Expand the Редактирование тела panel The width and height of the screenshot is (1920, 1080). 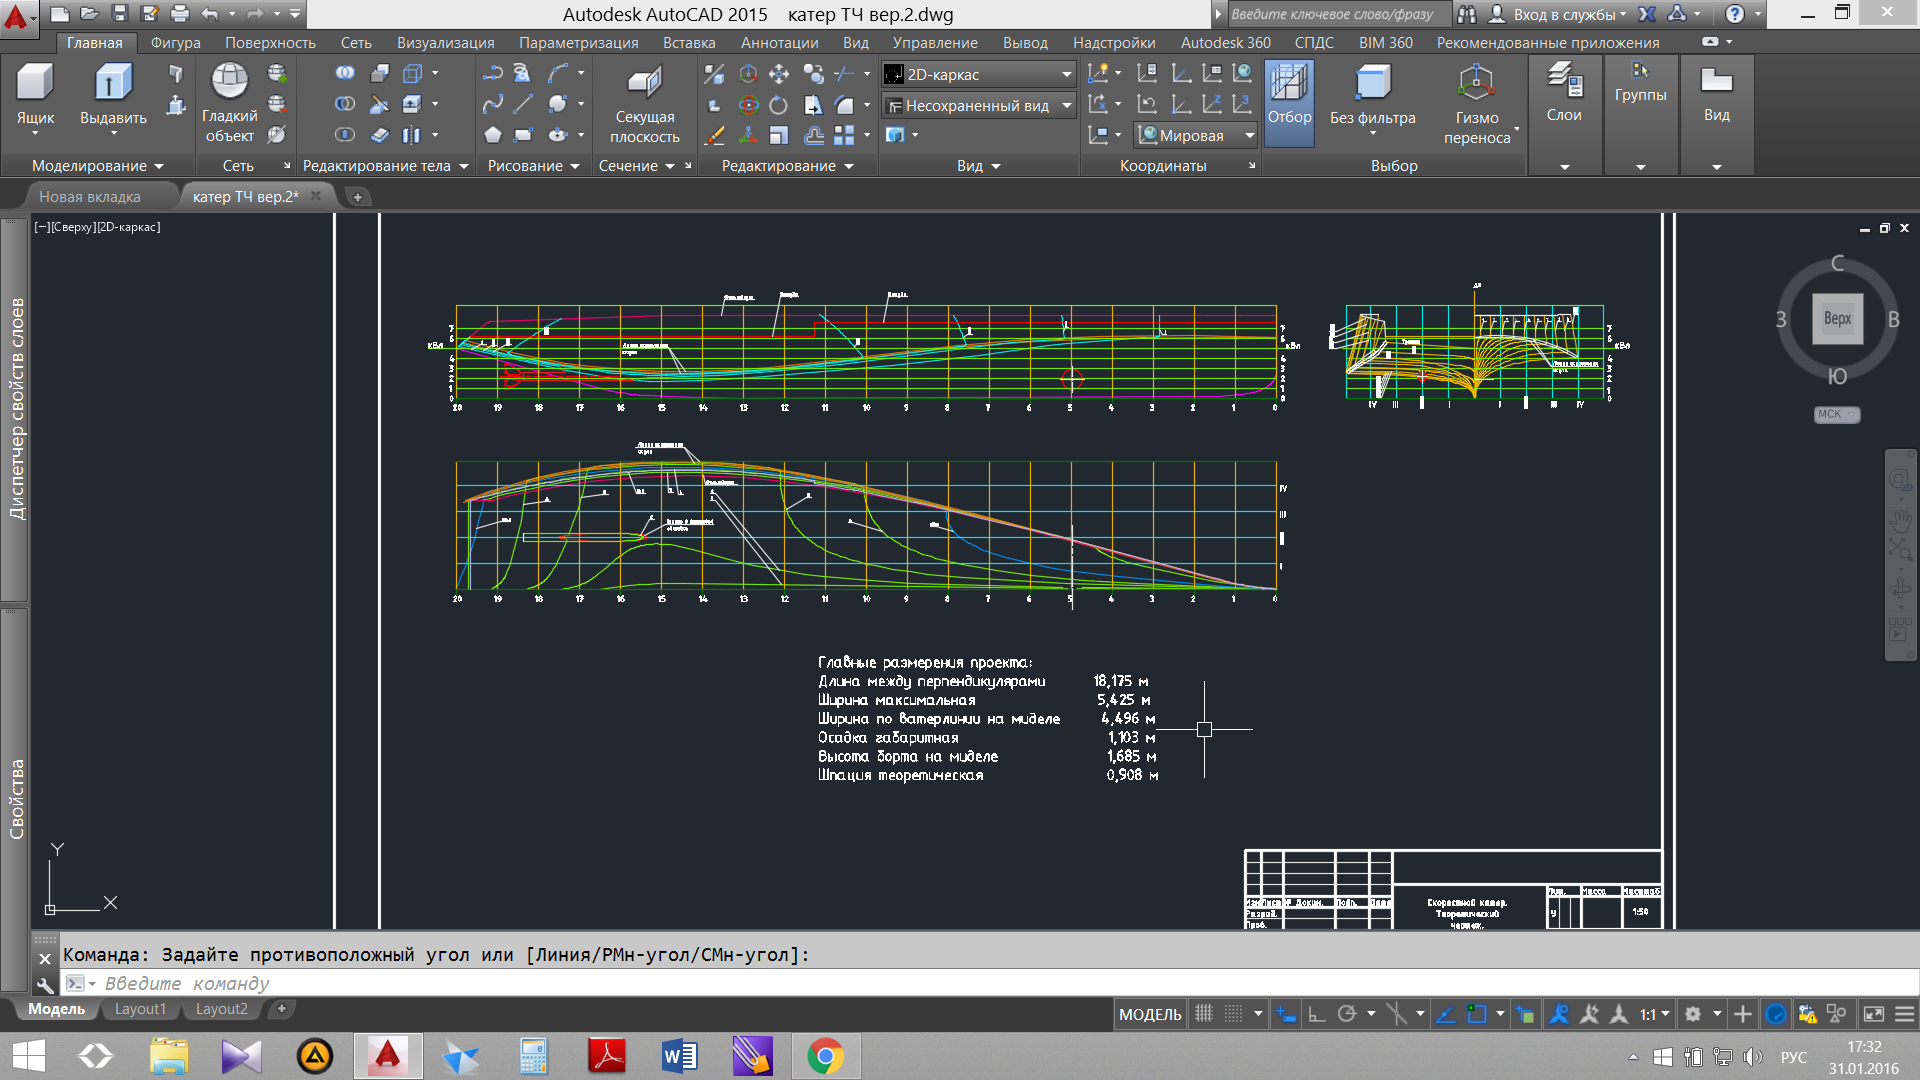[386, 166]
